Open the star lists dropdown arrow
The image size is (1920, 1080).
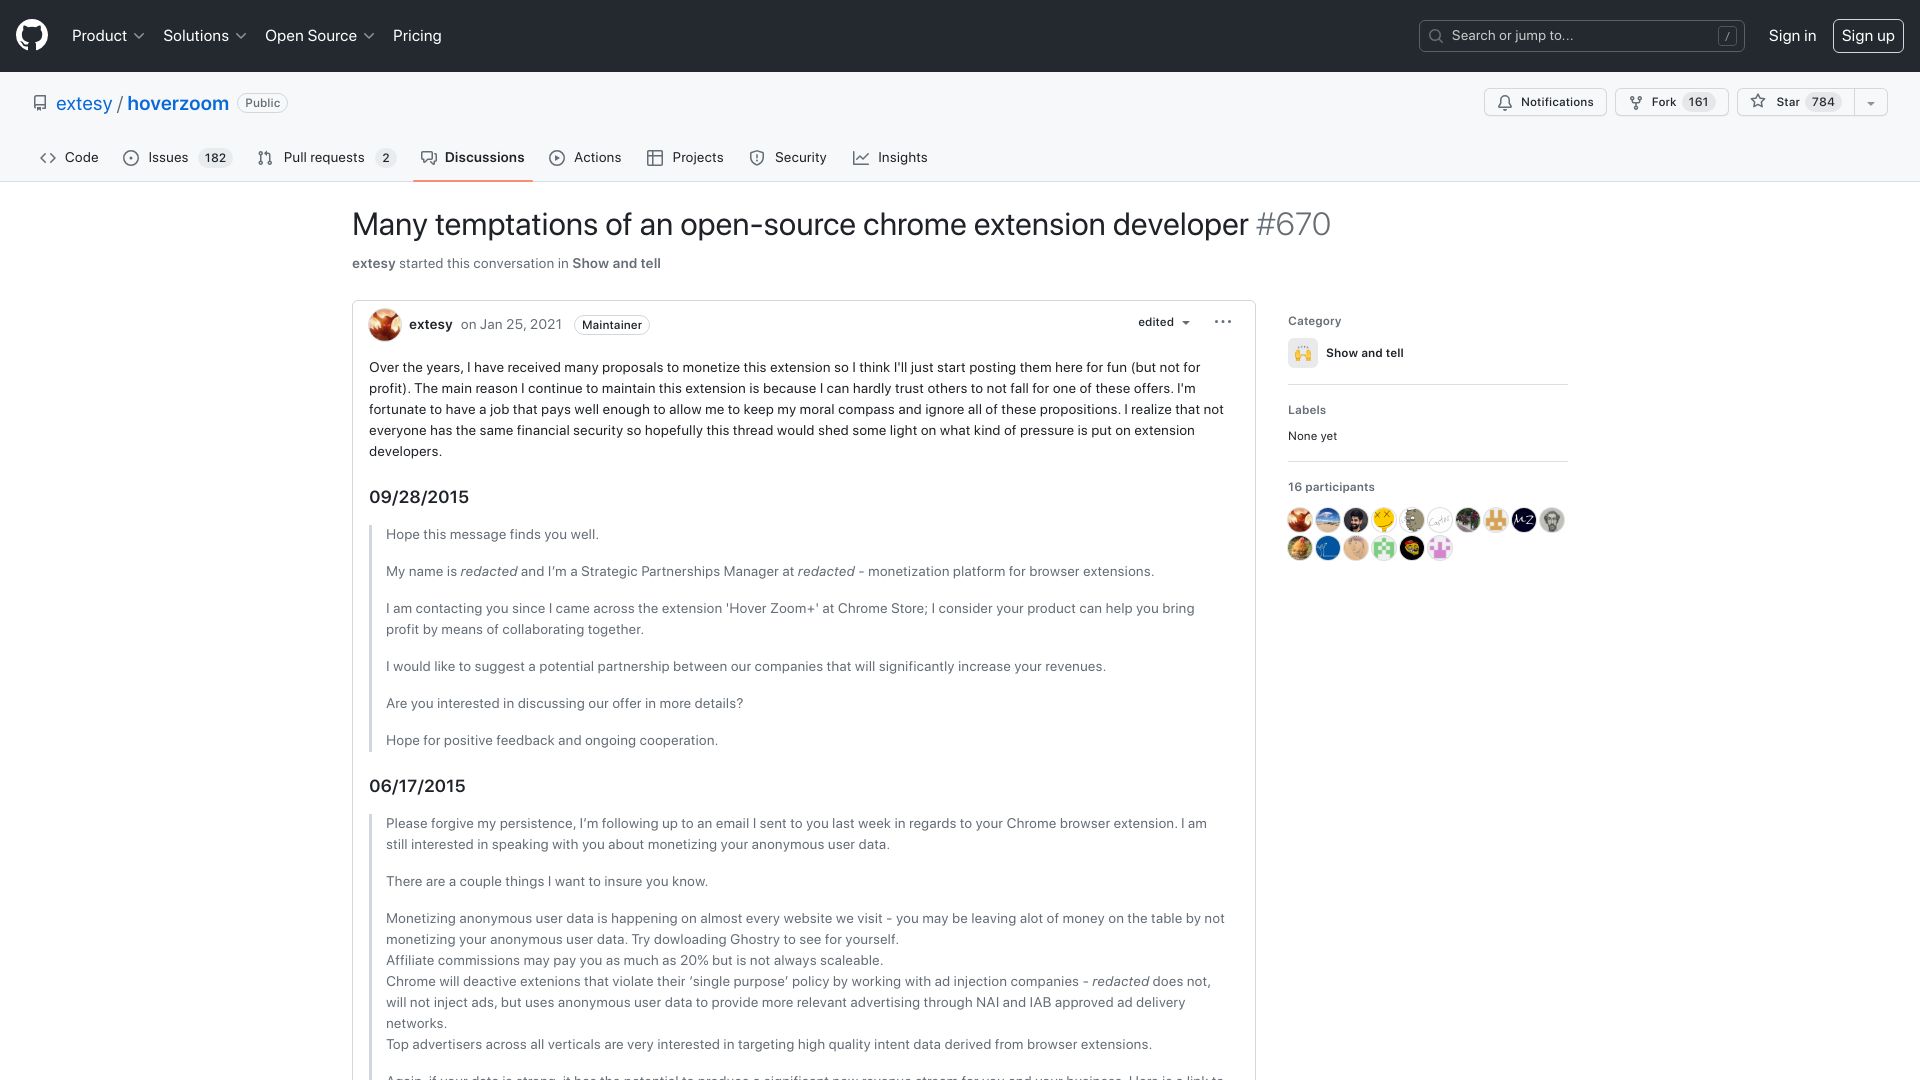[1871, 102]
